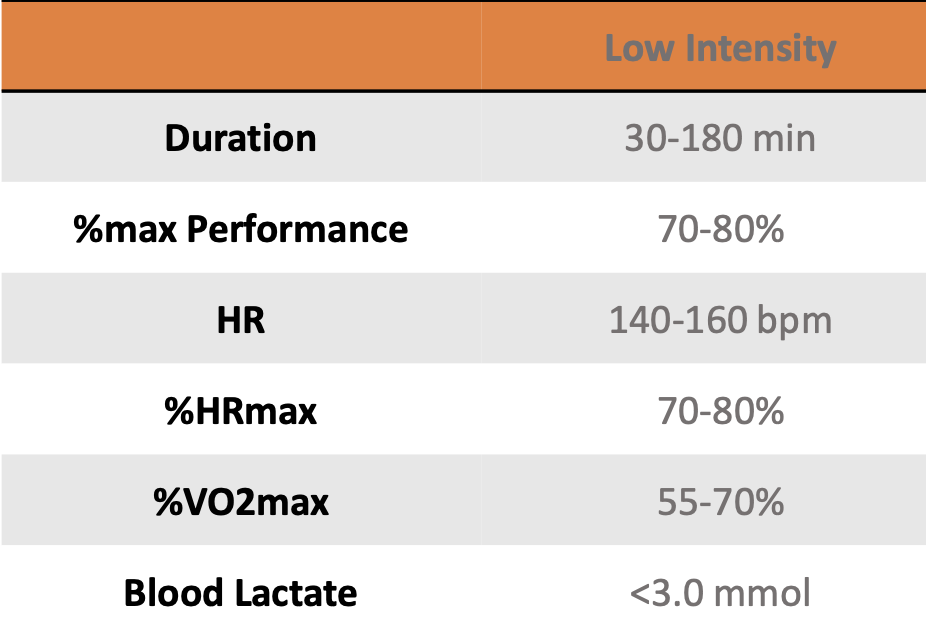
Task: Click the <3.0 mmol value
Action: point(720,594)
